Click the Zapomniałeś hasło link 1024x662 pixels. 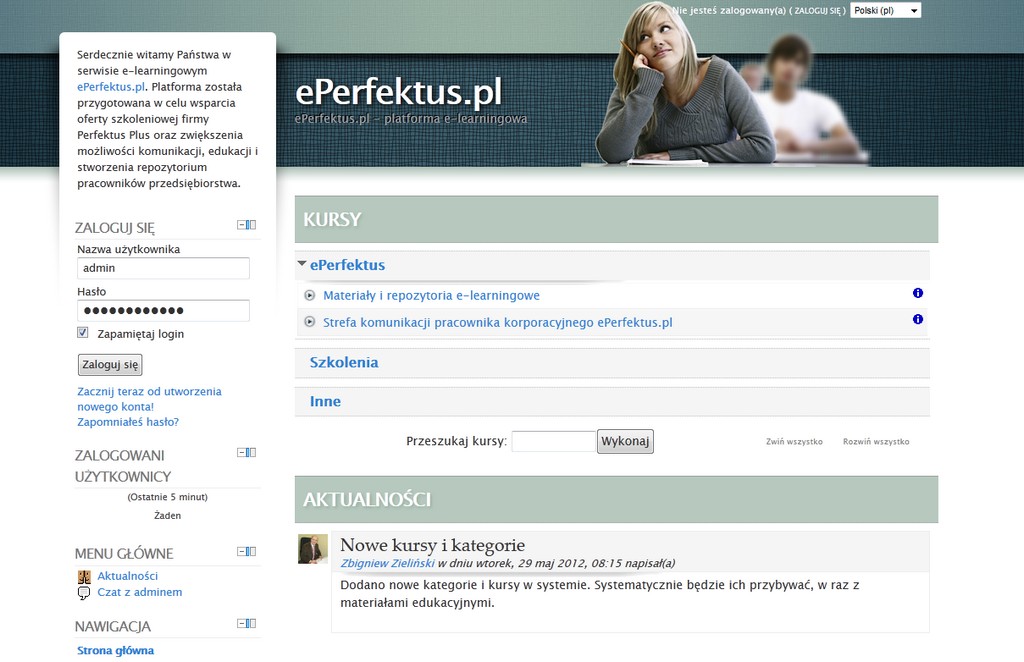[x=128, y=422]
